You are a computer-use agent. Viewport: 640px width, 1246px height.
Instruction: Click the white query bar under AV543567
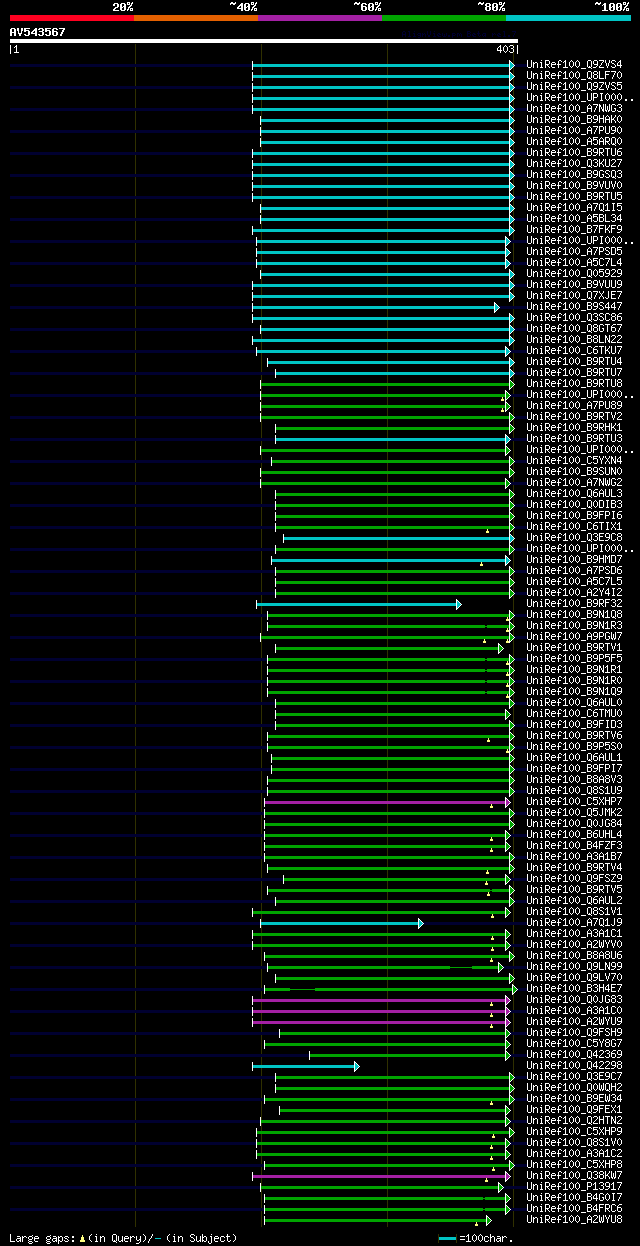[x=263, y=41]
